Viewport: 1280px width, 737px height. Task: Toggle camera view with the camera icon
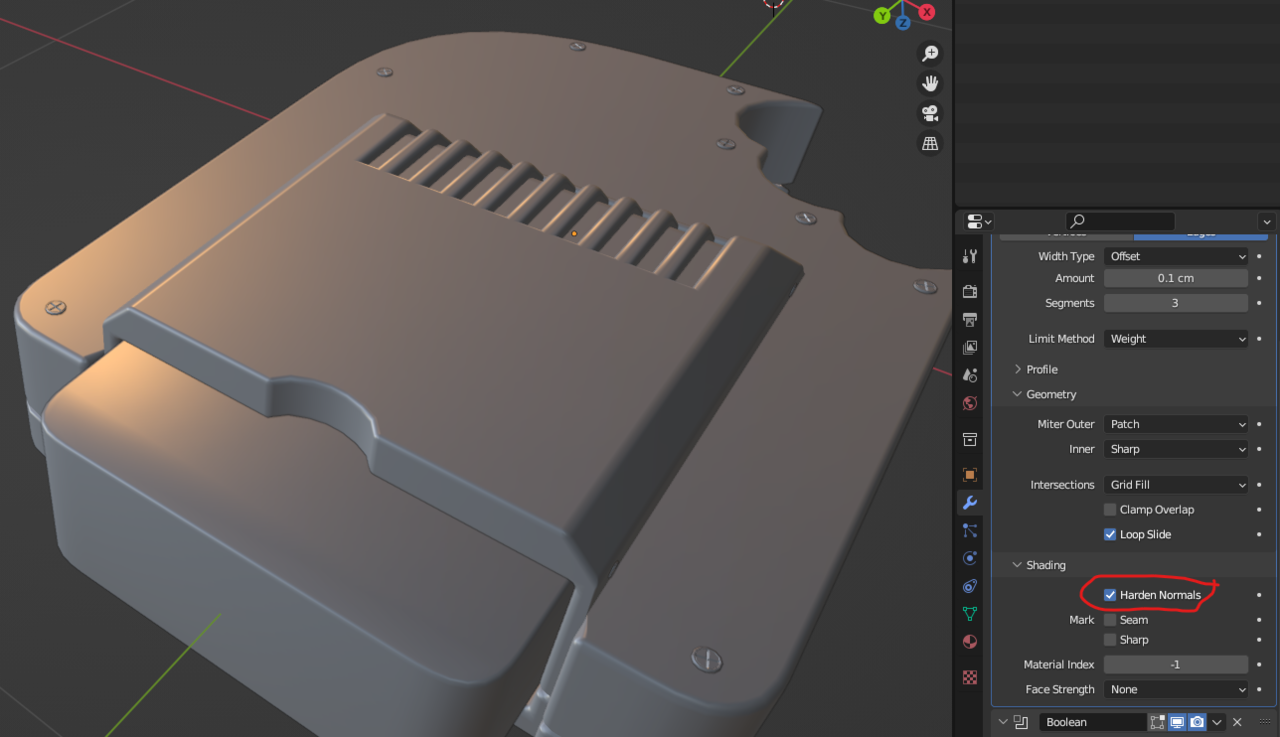(930, 113)
